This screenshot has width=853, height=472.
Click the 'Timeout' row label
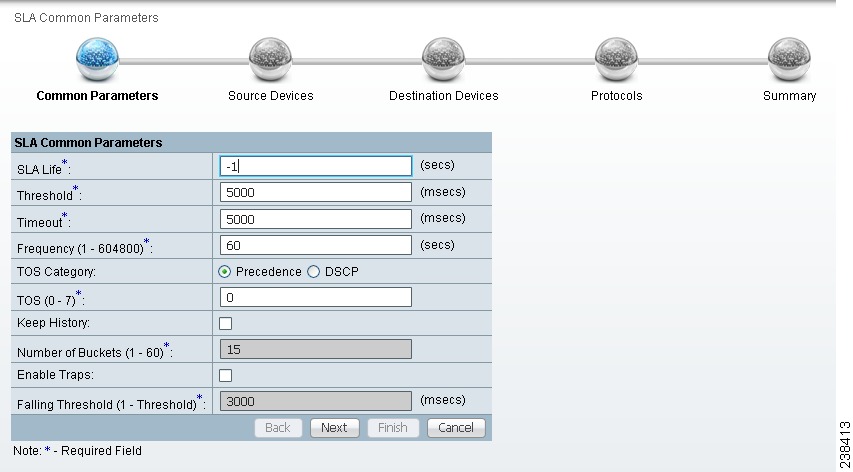click(x=44, y=221)
